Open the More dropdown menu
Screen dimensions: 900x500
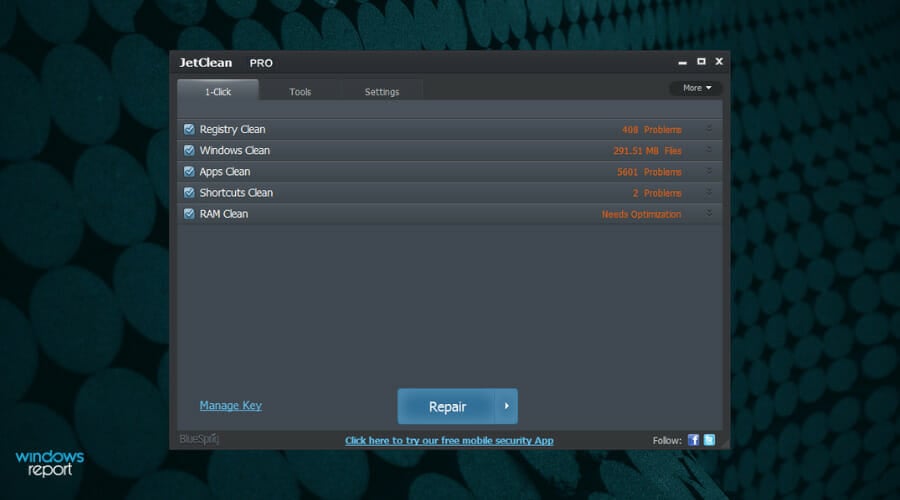pos(696,88)
